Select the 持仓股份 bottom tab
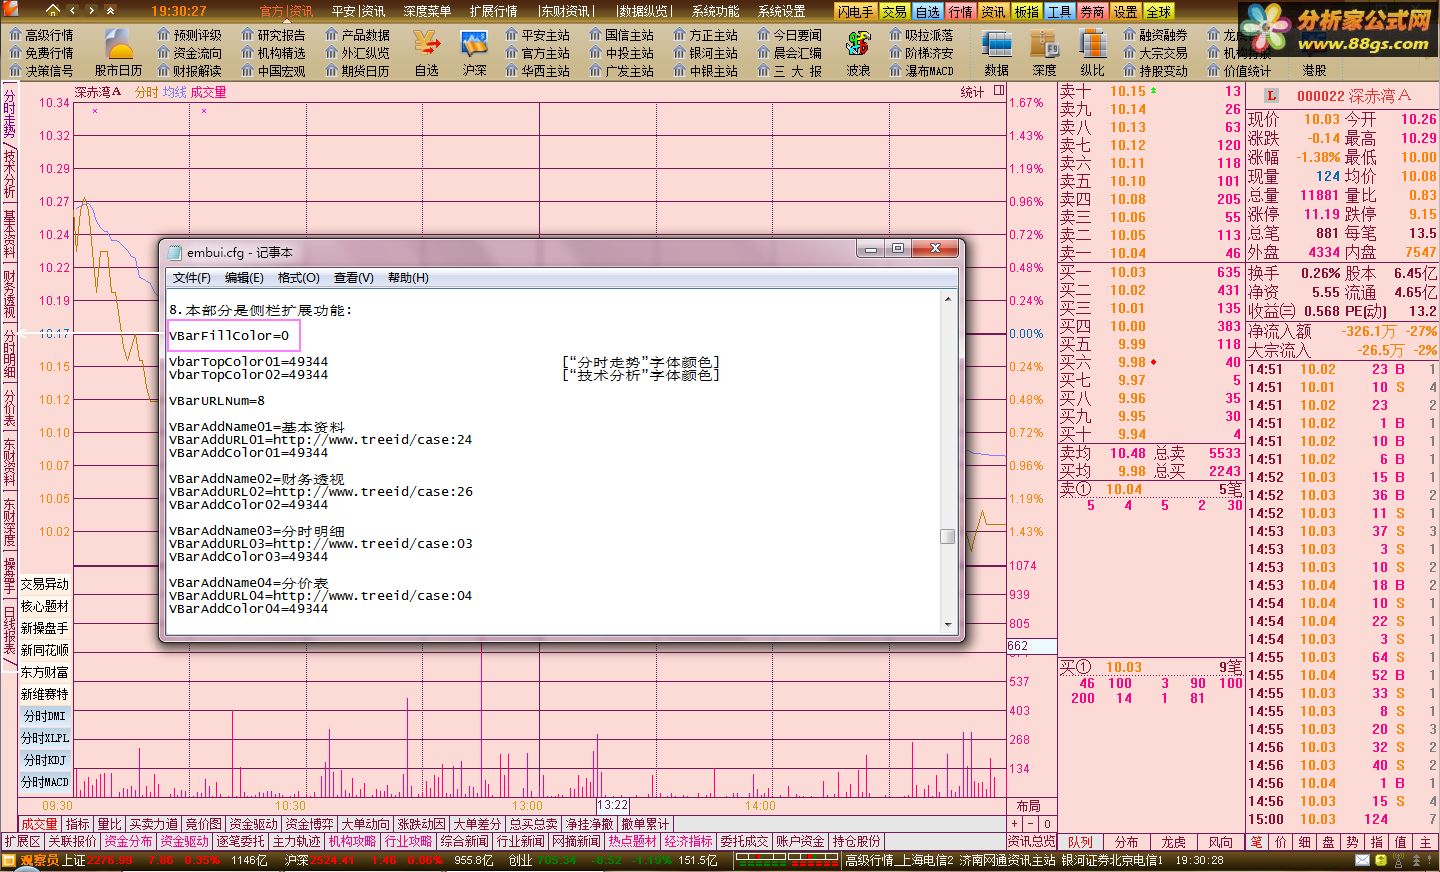This screenshot has width=1440, height=872. (856, 842)
